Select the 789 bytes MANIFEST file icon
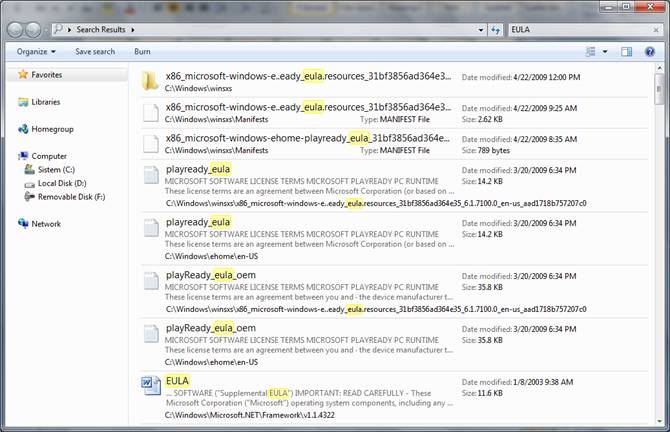This screenshot has height=432, width=670. [x=151, y=144]
